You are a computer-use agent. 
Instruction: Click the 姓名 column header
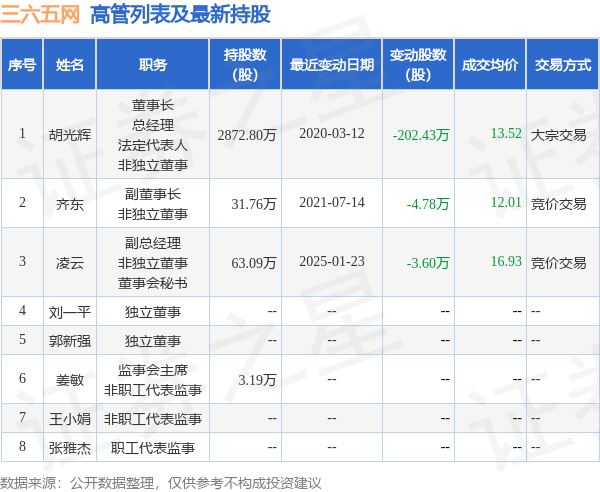click(x=69, y=64)
